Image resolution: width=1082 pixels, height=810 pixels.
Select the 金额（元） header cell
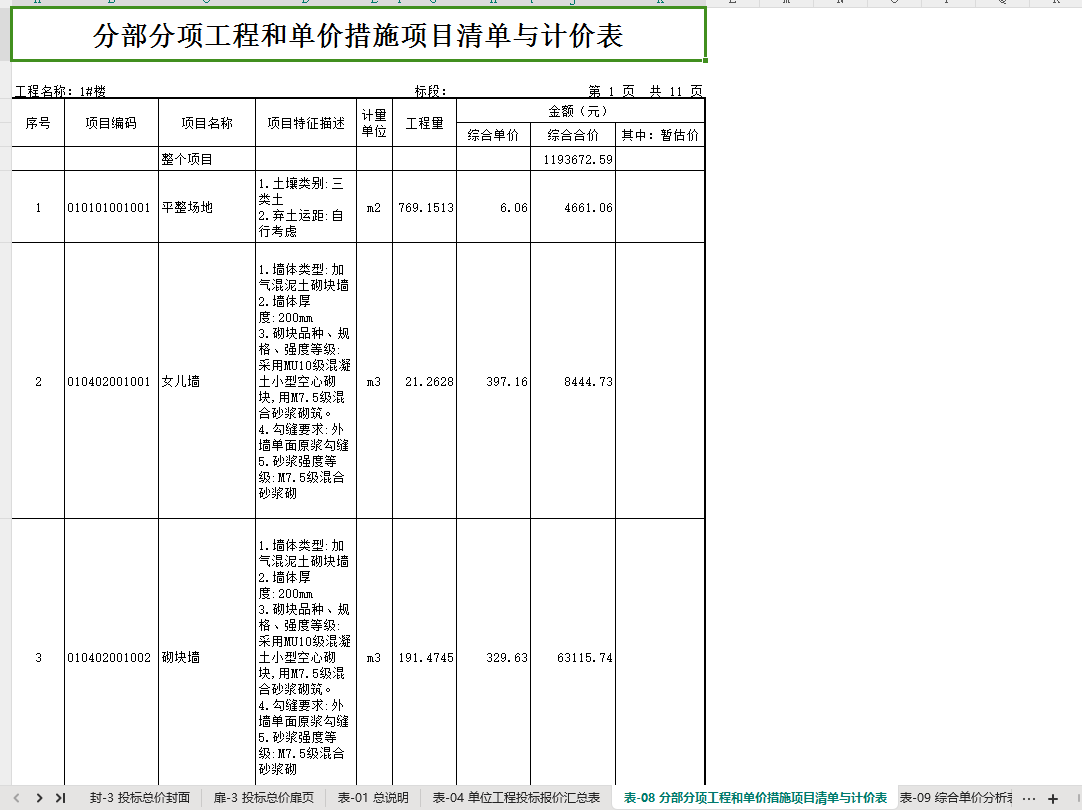(580, 111)
